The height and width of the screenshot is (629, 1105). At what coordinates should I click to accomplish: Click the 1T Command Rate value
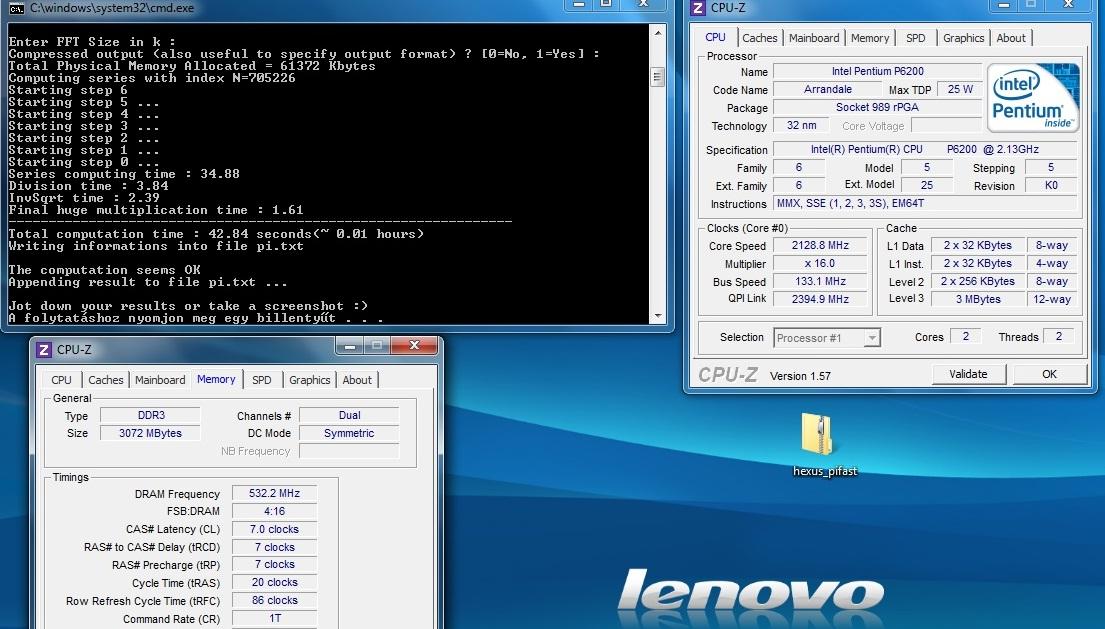tap(274, 618)
